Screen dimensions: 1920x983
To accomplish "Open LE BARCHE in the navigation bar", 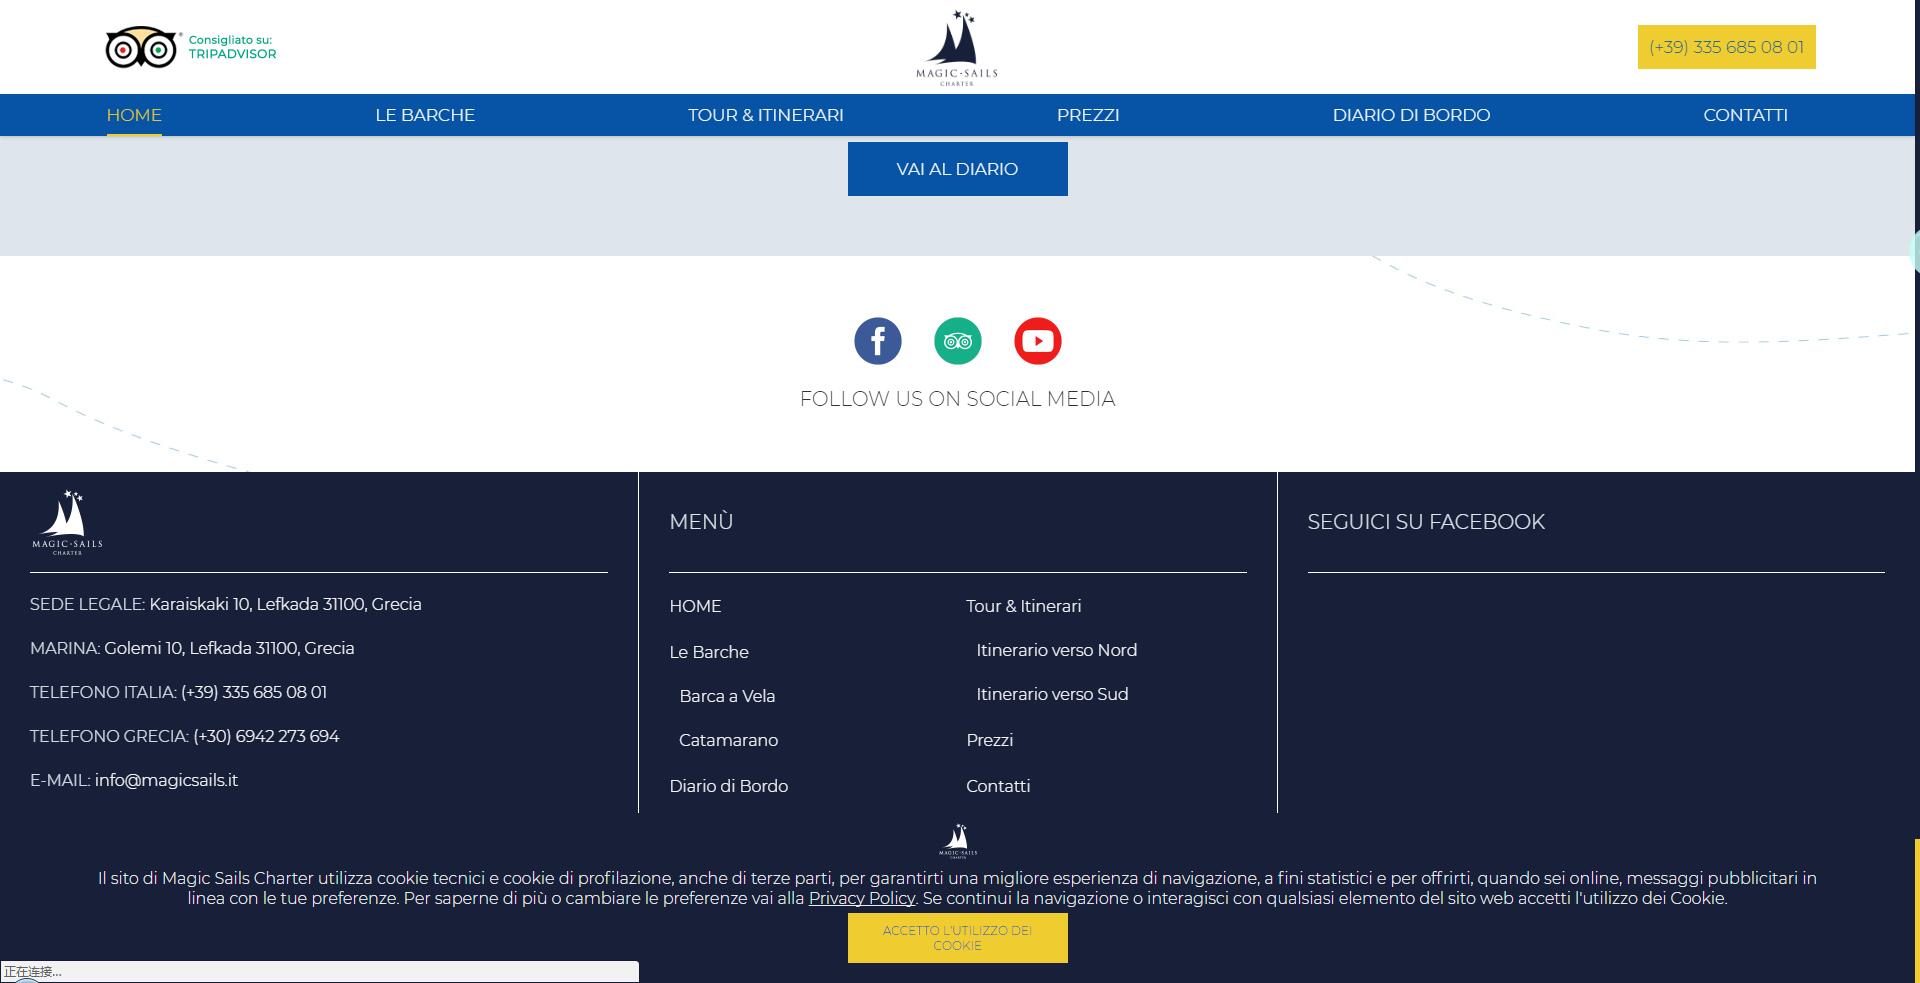I will [425, 115].
